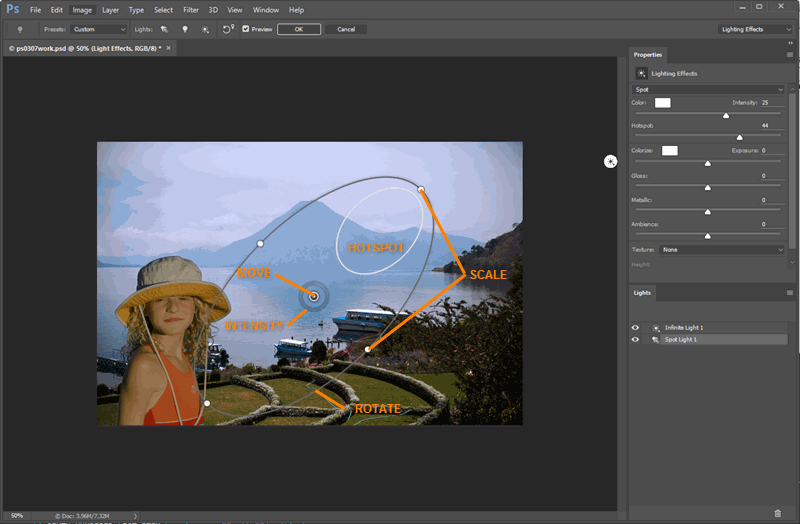Select the Spot Light 1 row
Image resolution: width=800 pixels, height=524 pixels.
pyautogui.click(x=709, y=340)
